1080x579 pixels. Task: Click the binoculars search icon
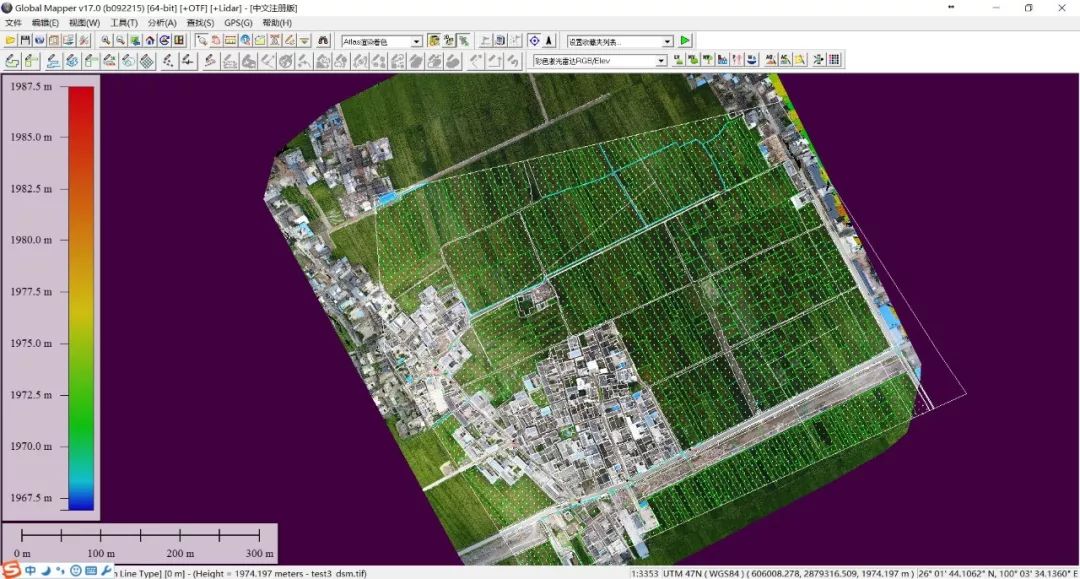point(324,41)
